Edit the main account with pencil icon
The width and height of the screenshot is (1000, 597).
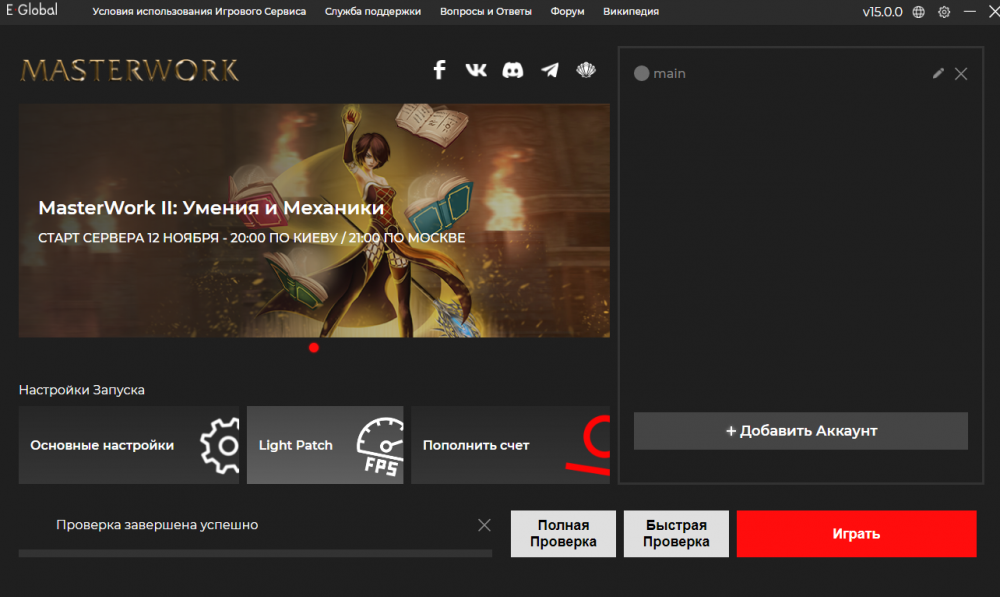(938, 73)
